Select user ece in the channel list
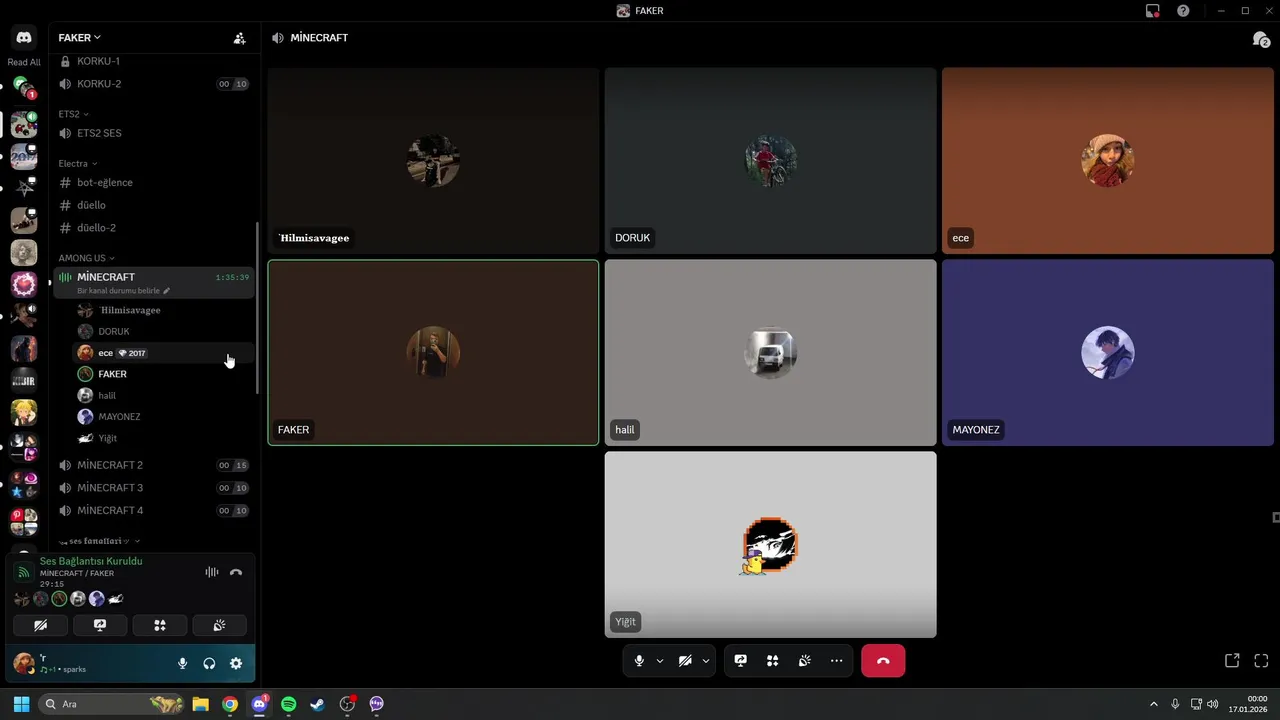Image resolution: width=1280 pixels, height=720 pixels. point(164,353)
